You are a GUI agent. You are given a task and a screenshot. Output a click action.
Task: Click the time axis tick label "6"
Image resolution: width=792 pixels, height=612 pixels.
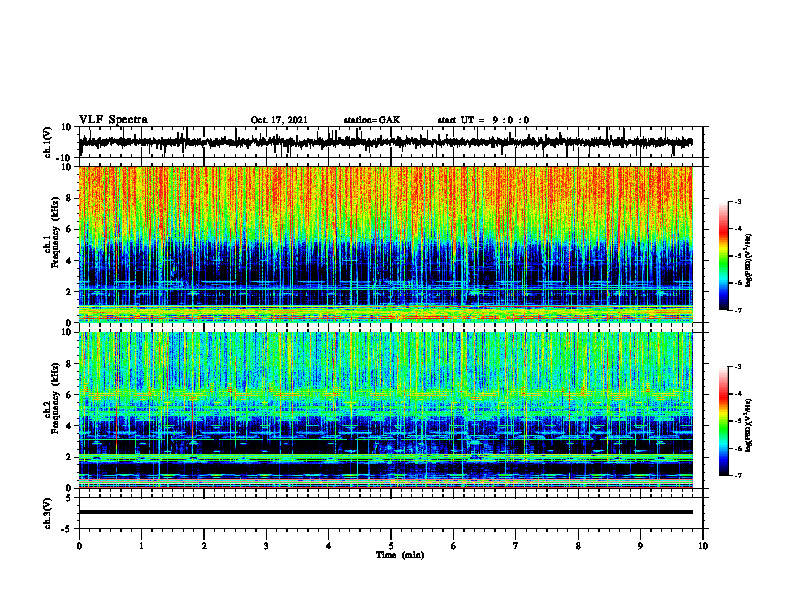pyautogui.click(x=454, y=546)
